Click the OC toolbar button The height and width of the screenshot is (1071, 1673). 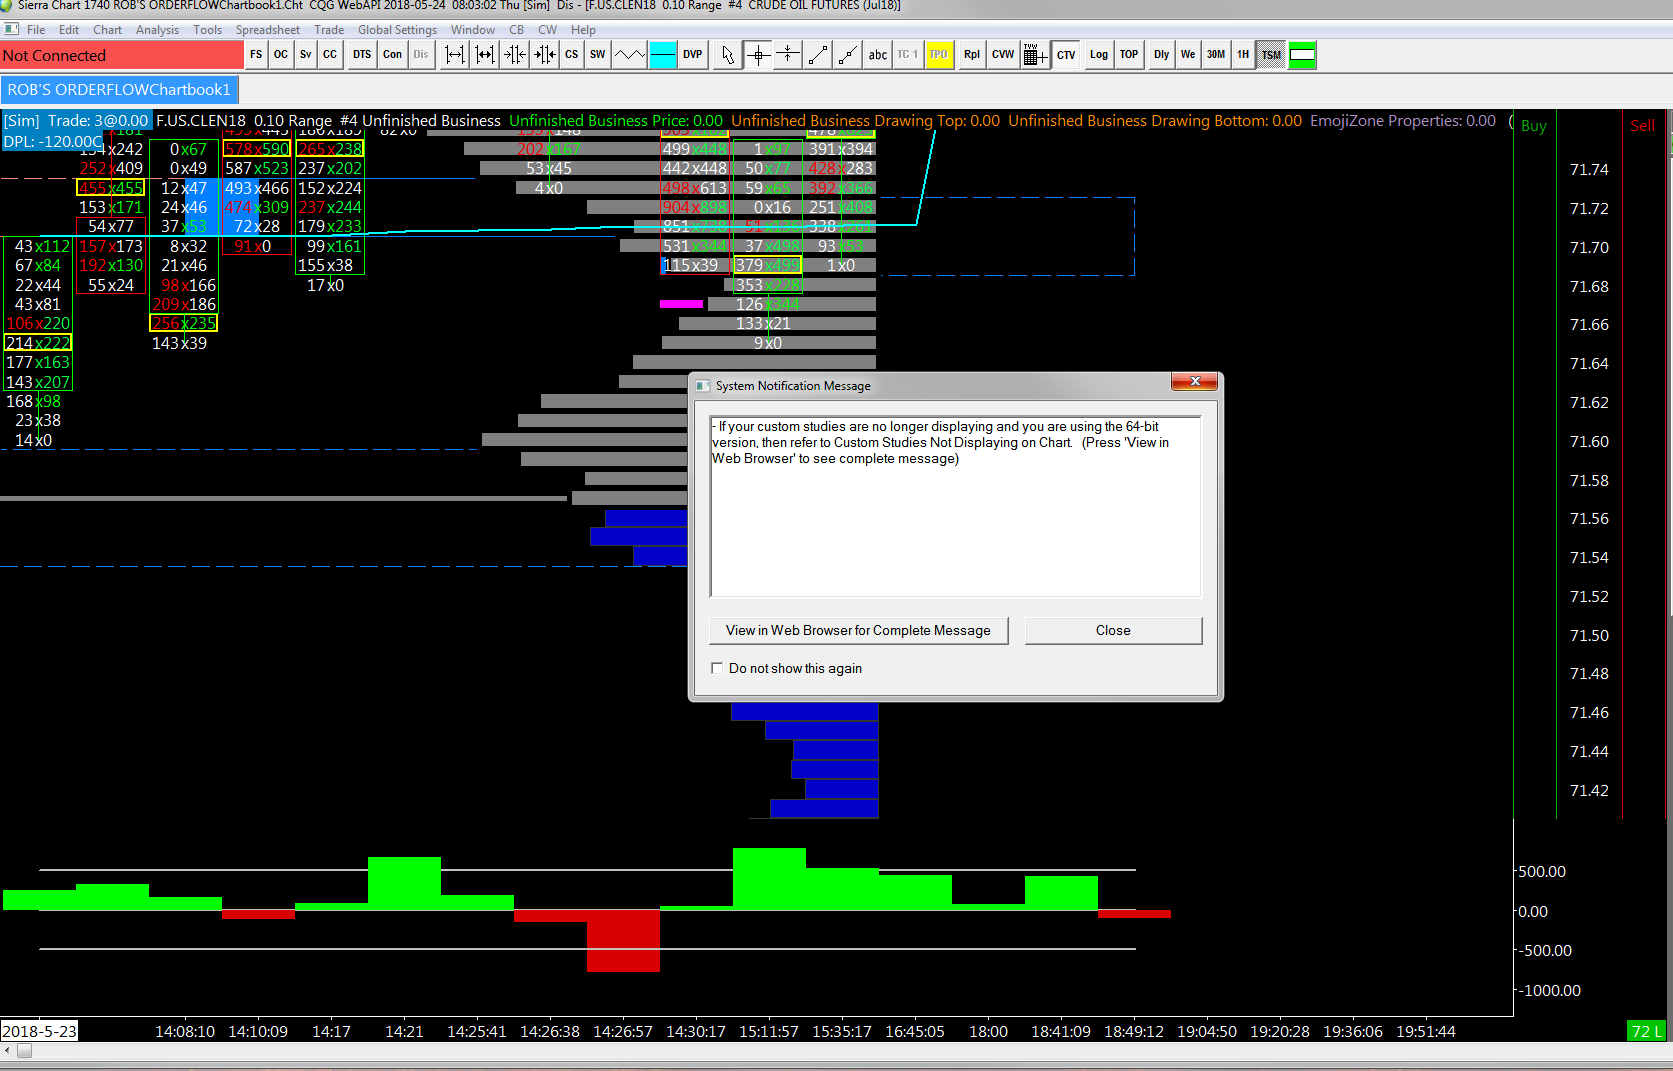click(281, 55)
